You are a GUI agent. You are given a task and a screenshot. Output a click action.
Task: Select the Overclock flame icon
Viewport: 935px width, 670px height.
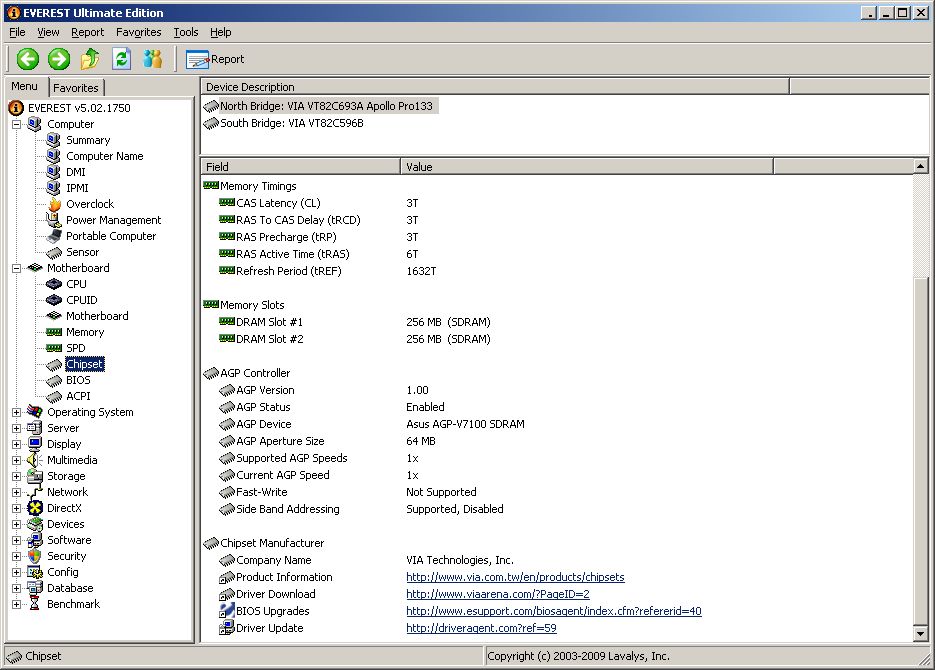[x=54, y=204]
